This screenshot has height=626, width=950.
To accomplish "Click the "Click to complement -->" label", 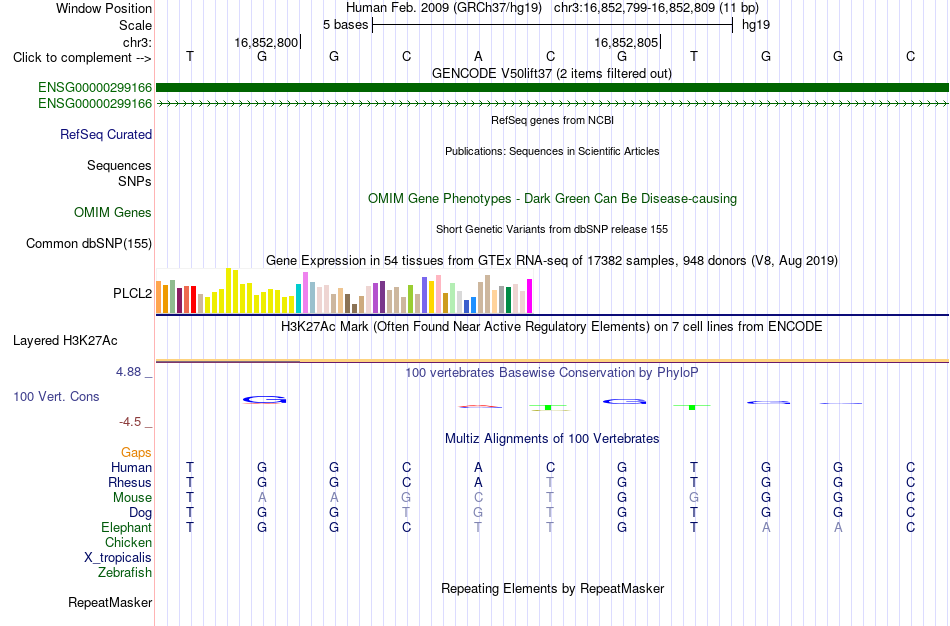I will pos(82,58).
